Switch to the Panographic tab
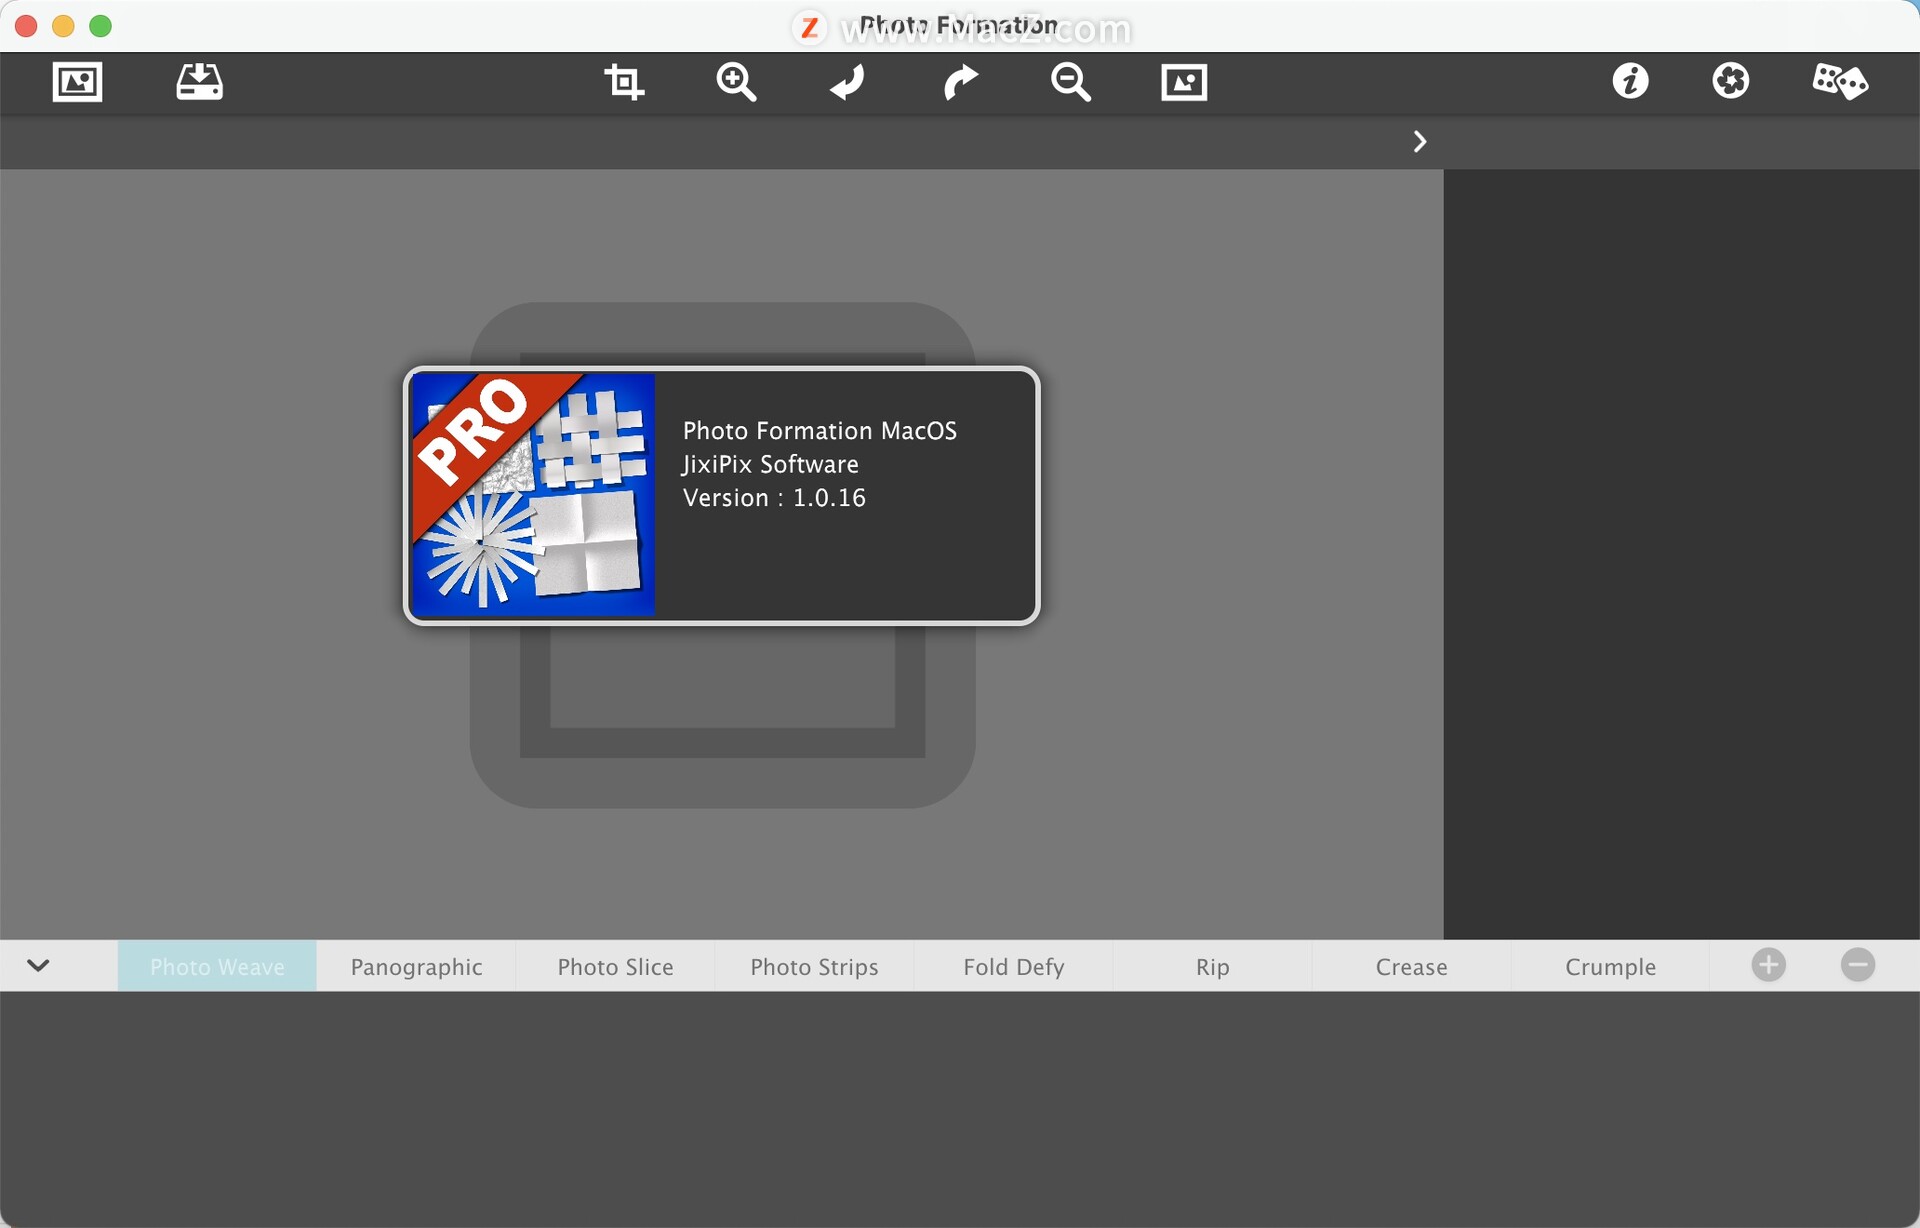The width and height of the screenshot is (1920, 1228). (x=416, y=966)
